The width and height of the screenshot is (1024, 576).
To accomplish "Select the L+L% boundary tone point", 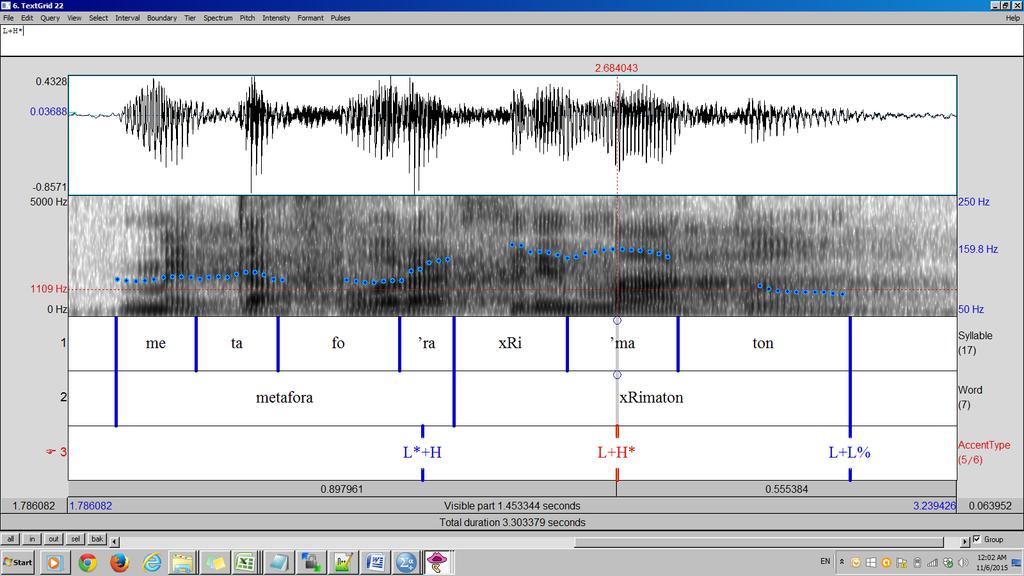I will [x=850, y=453].
